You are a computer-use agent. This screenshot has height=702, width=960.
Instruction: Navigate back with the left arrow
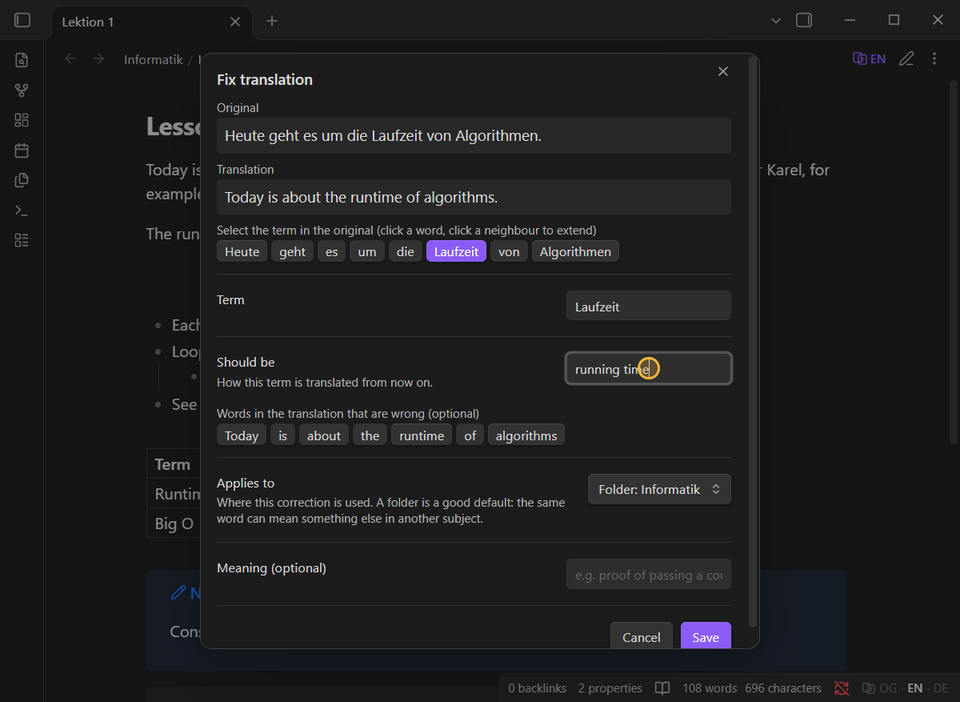coord(70,59)
